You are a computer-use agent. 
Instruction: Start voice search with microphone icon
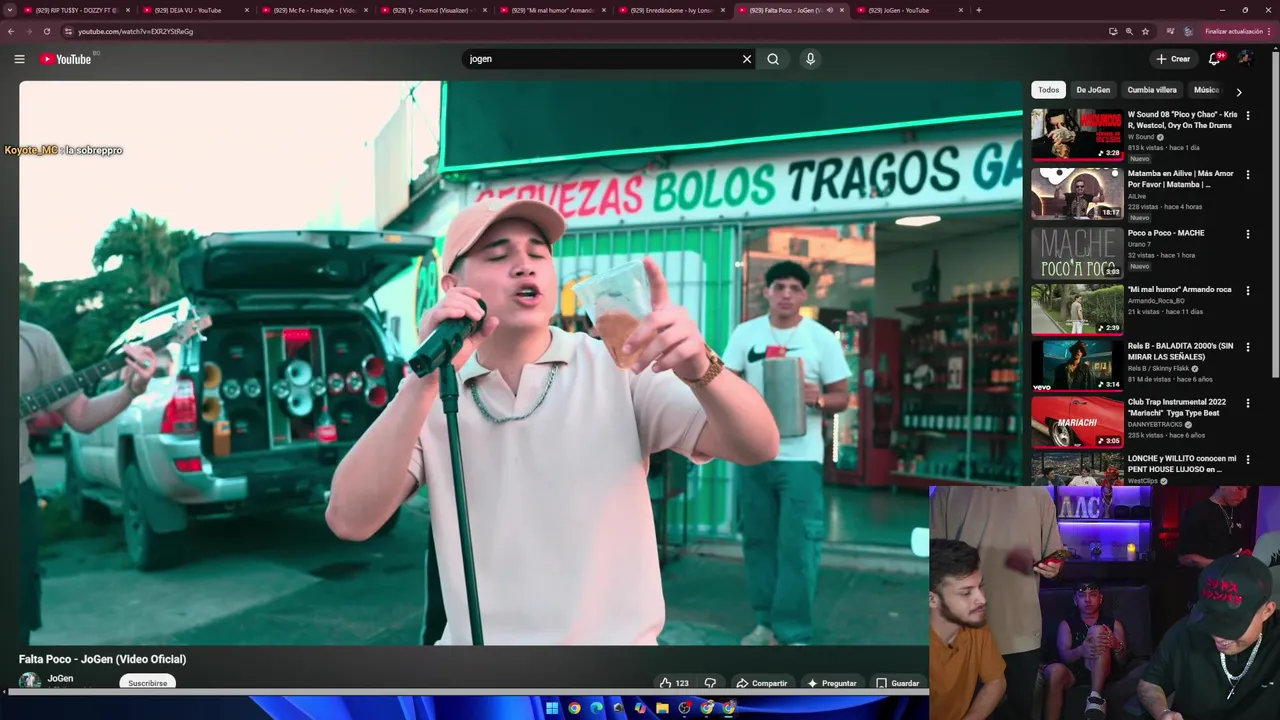[x=810, y=59]
